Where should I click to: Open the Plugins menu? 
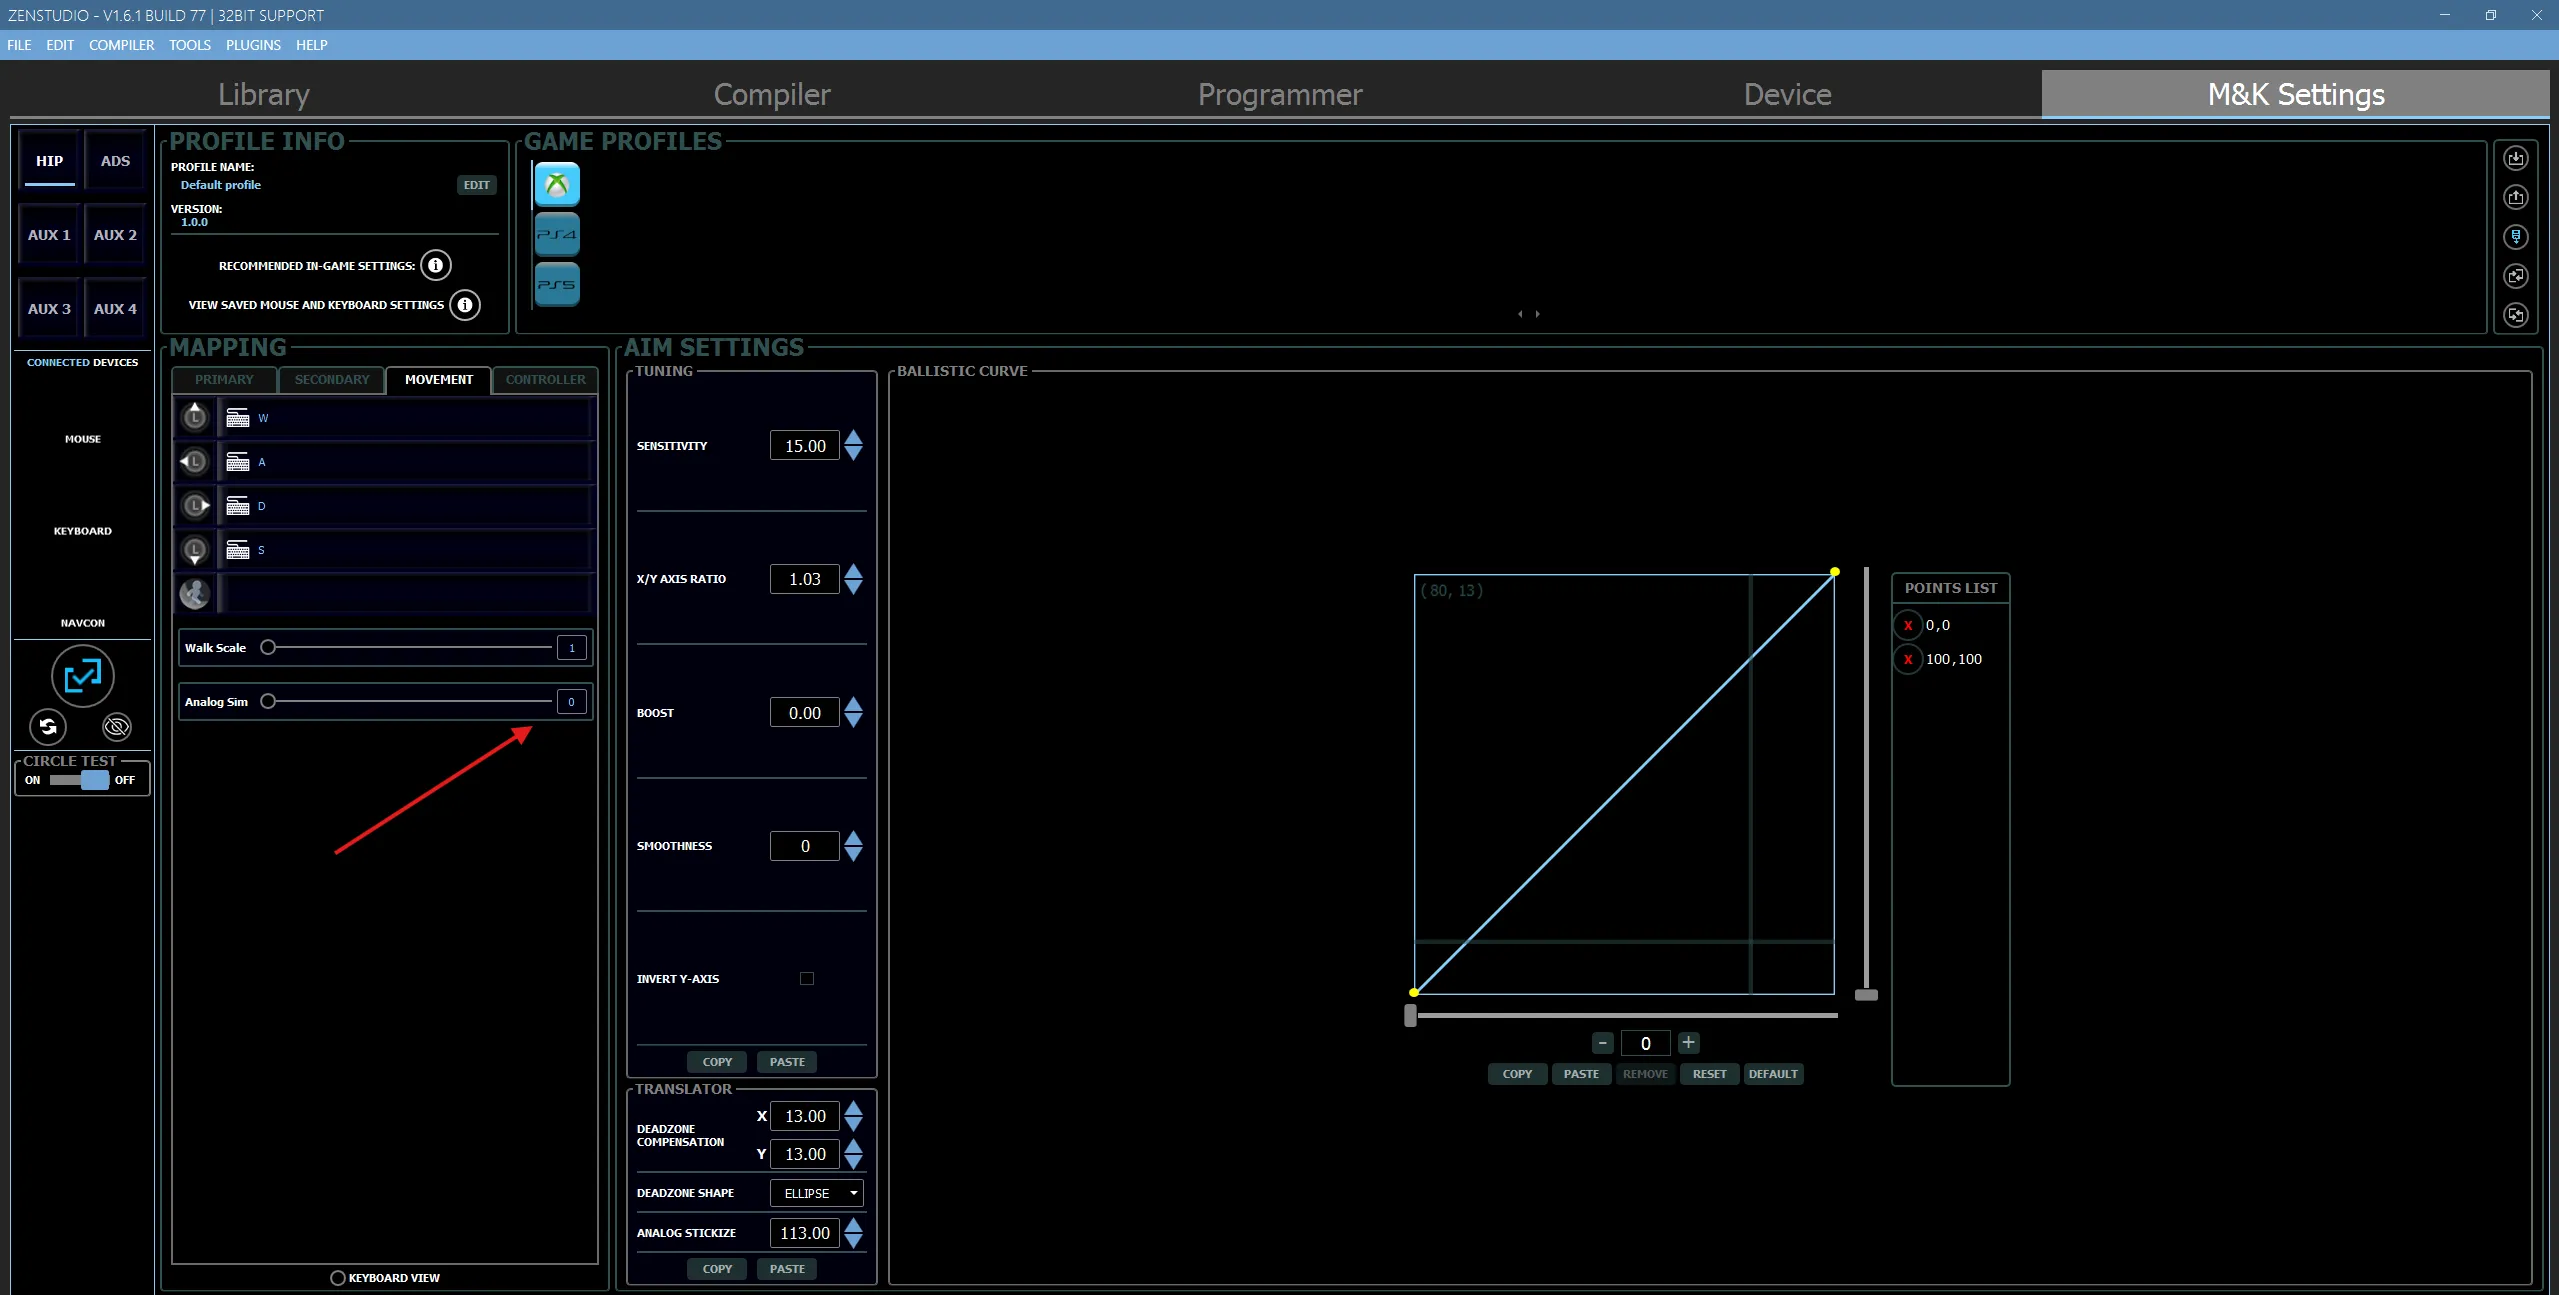[253, 45]
